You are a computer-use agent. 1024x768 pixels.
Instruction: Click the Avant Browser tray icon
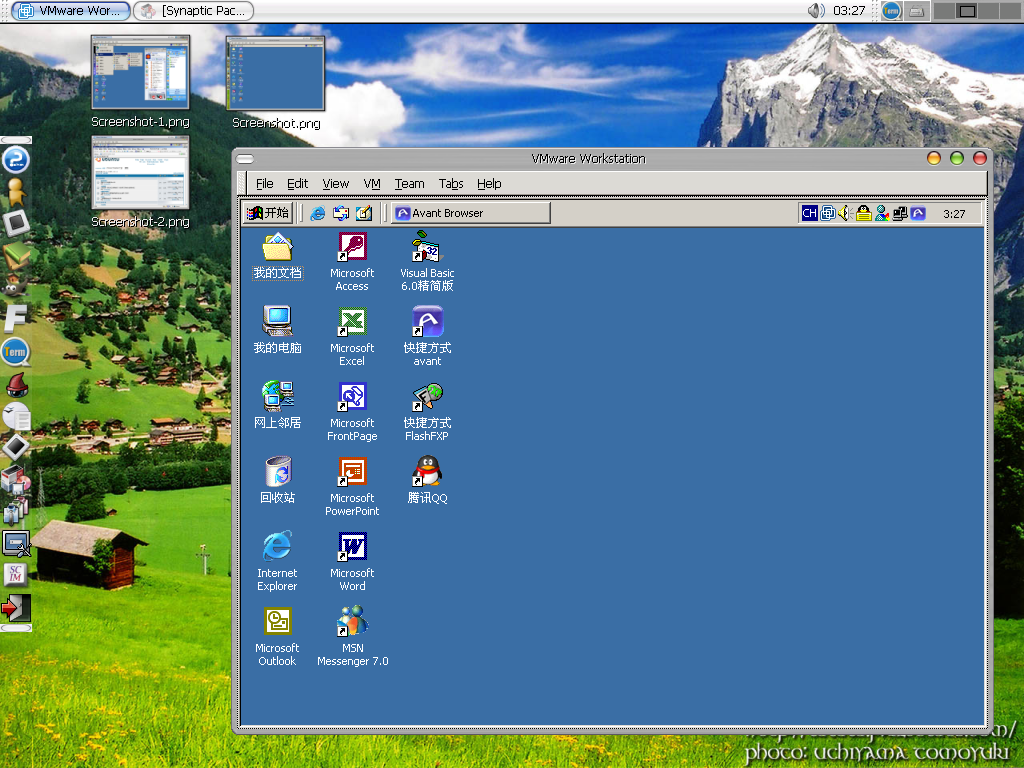[918, 213]
